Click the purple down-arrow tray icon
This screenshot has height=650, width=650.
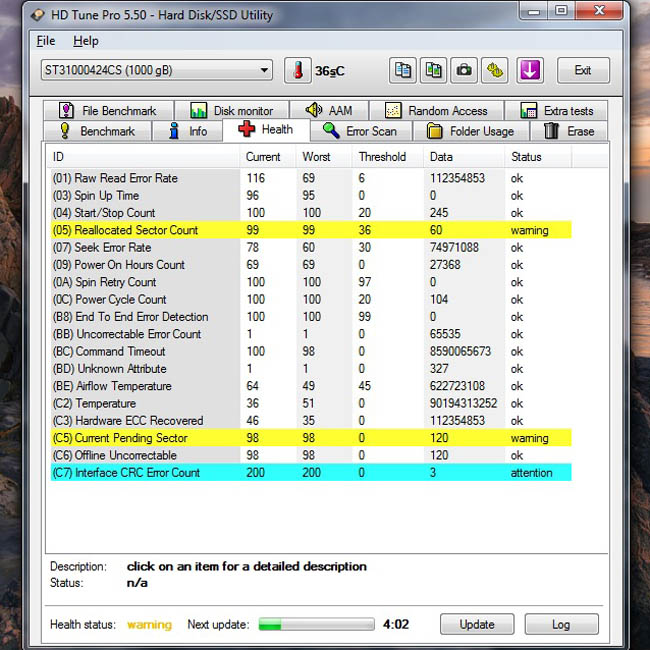(x=530, y=70)
